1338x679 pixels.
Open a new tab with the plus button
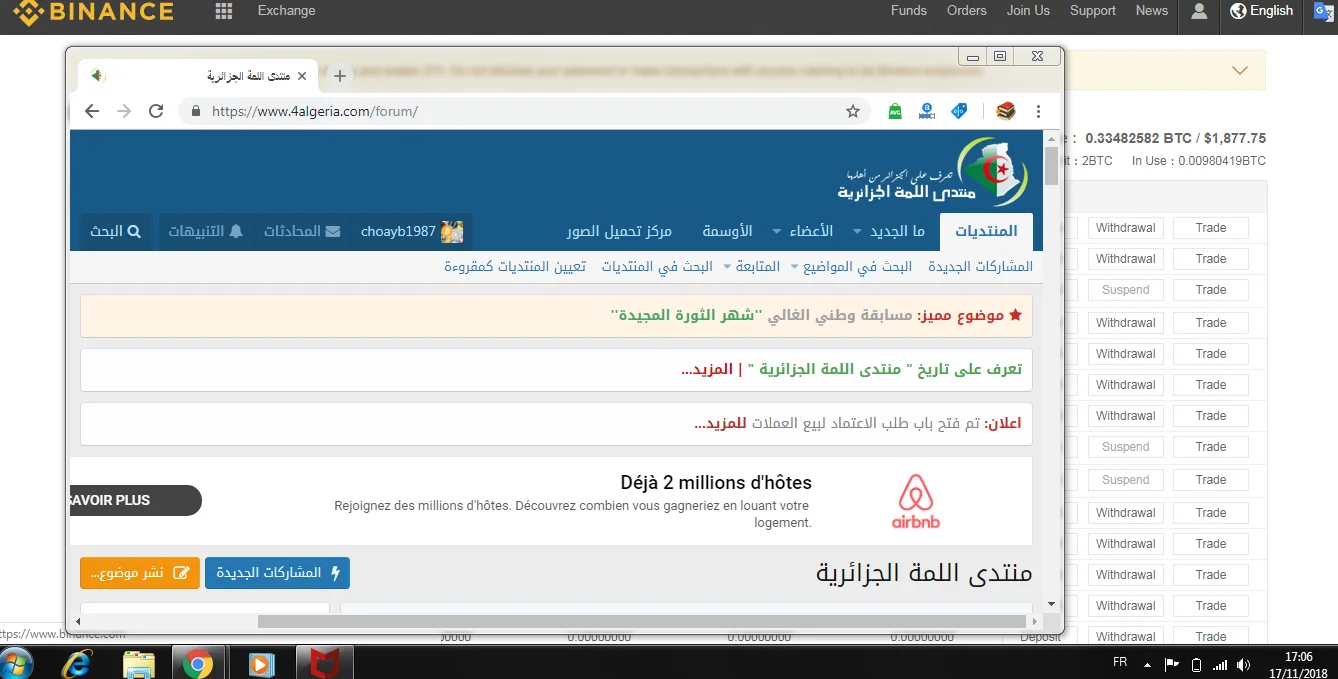pyautogui.click(x=340, y=76)
